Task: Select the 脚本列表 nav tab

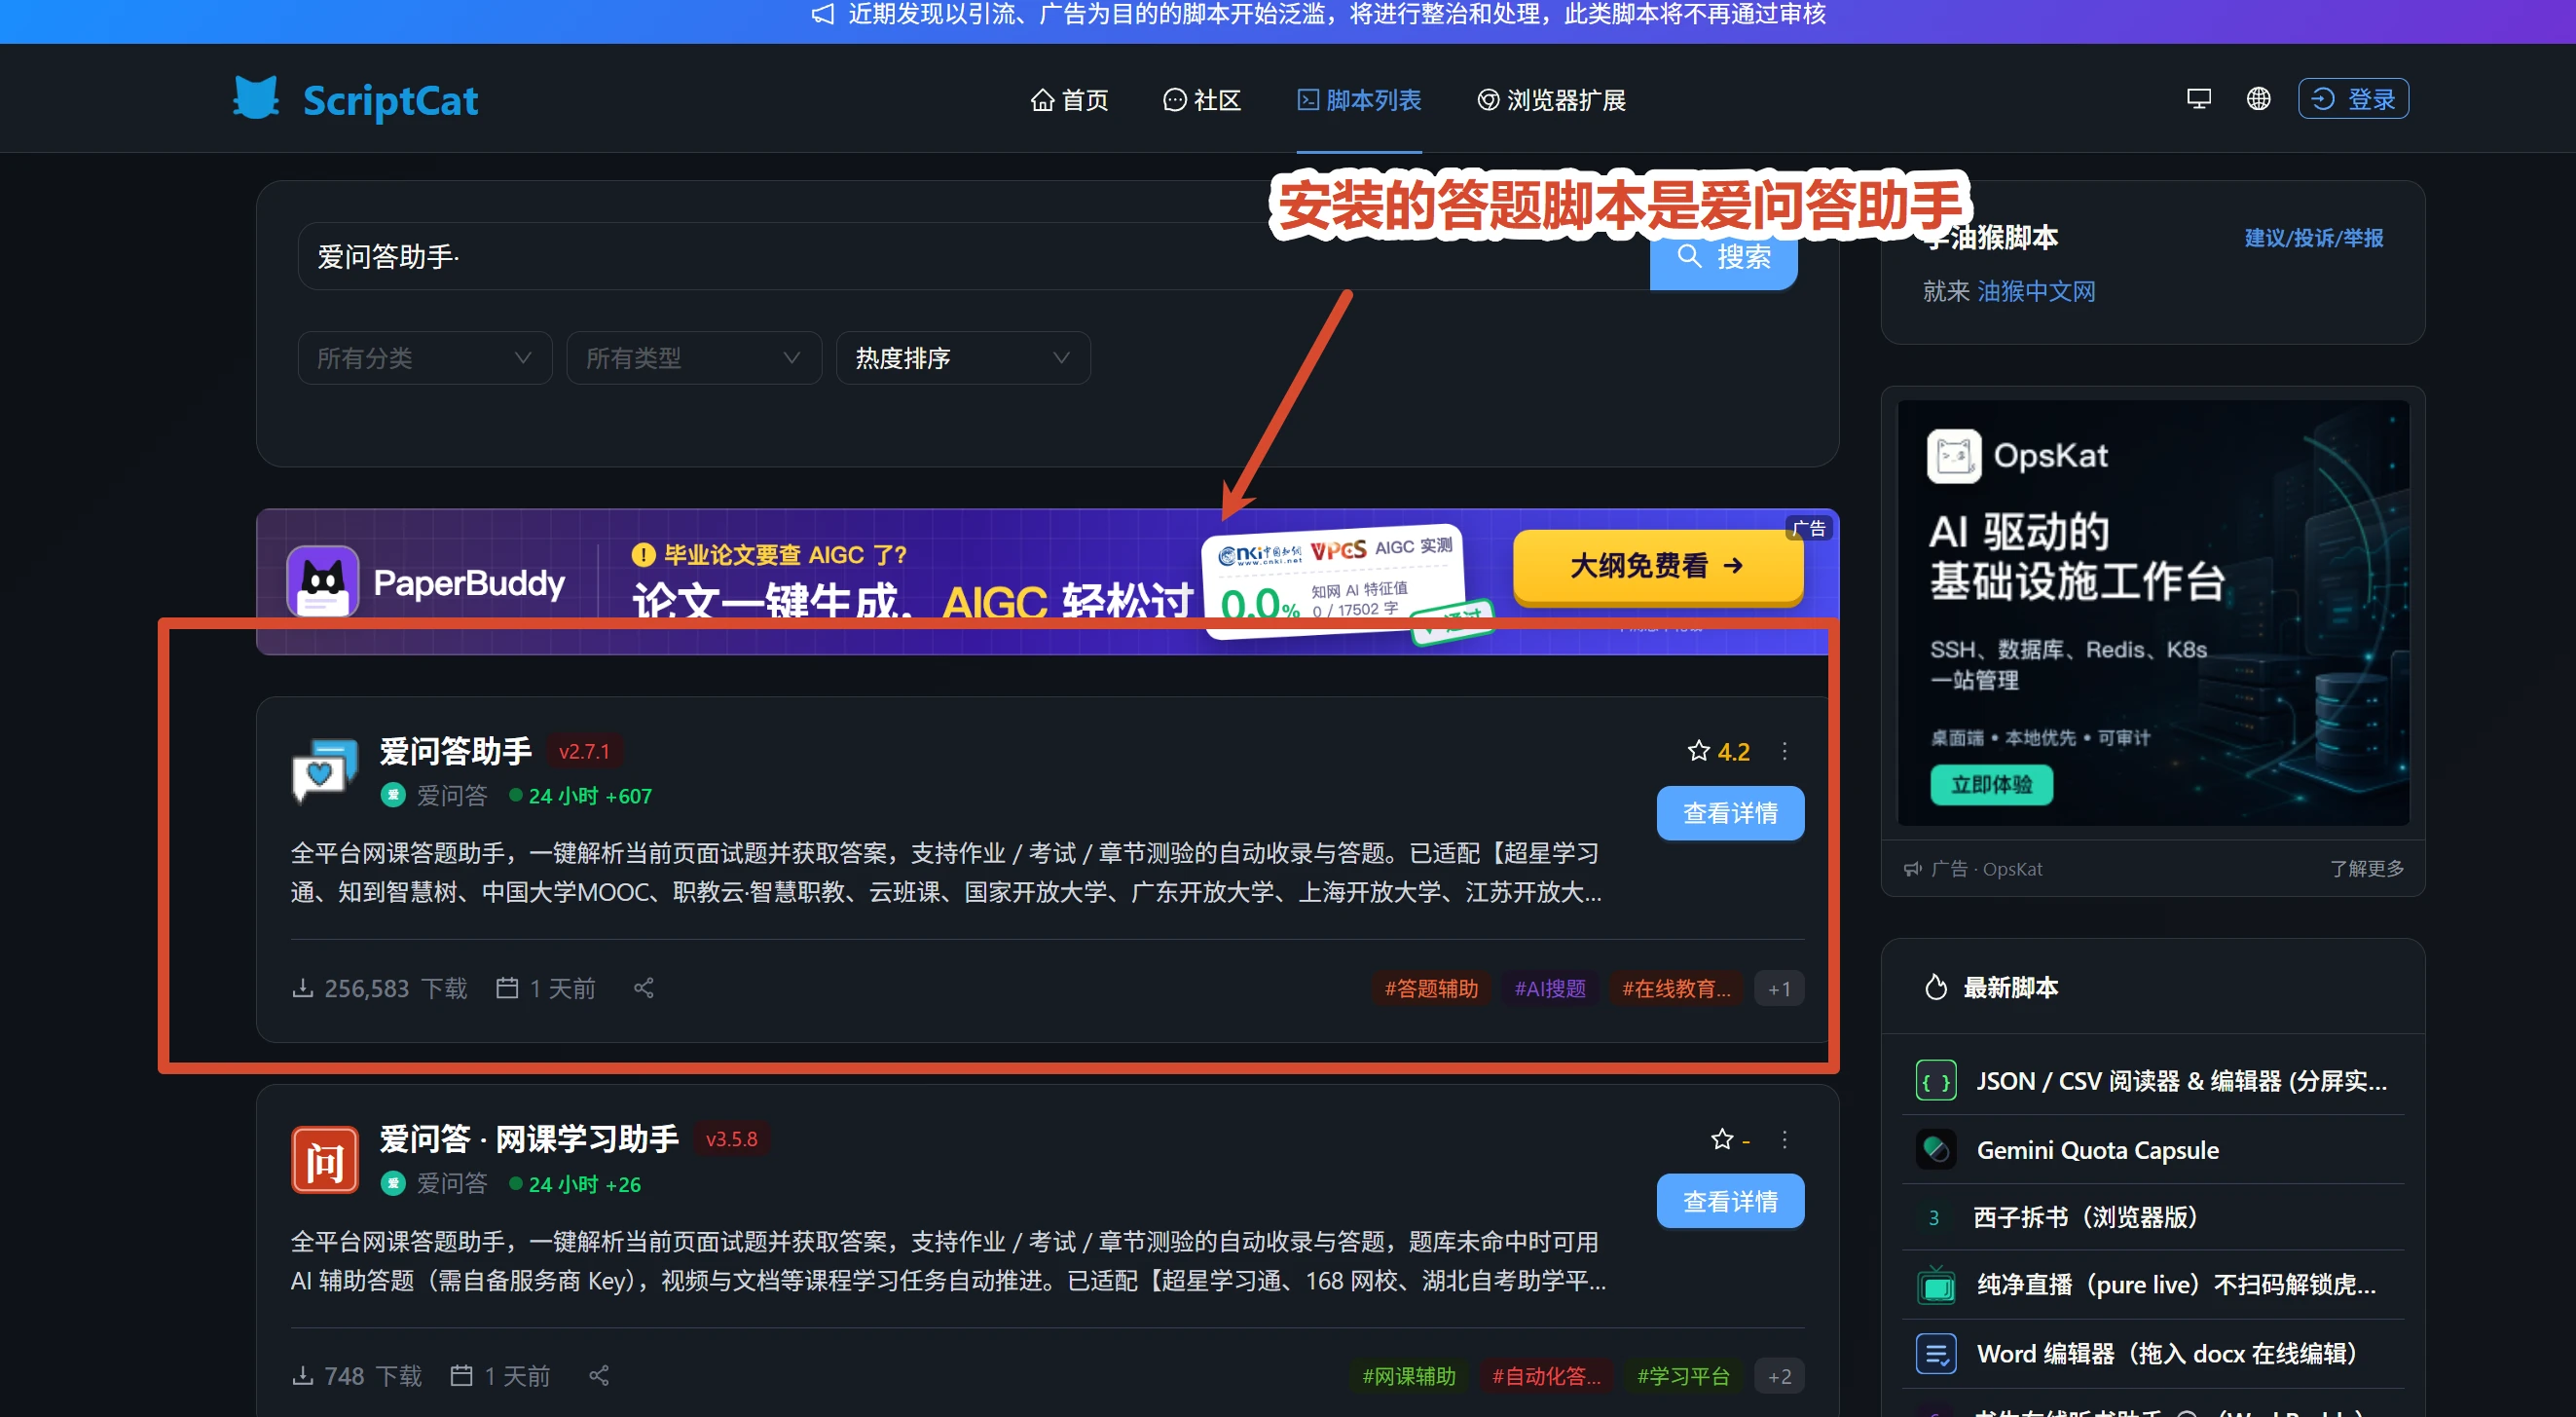Action: 1359,100
